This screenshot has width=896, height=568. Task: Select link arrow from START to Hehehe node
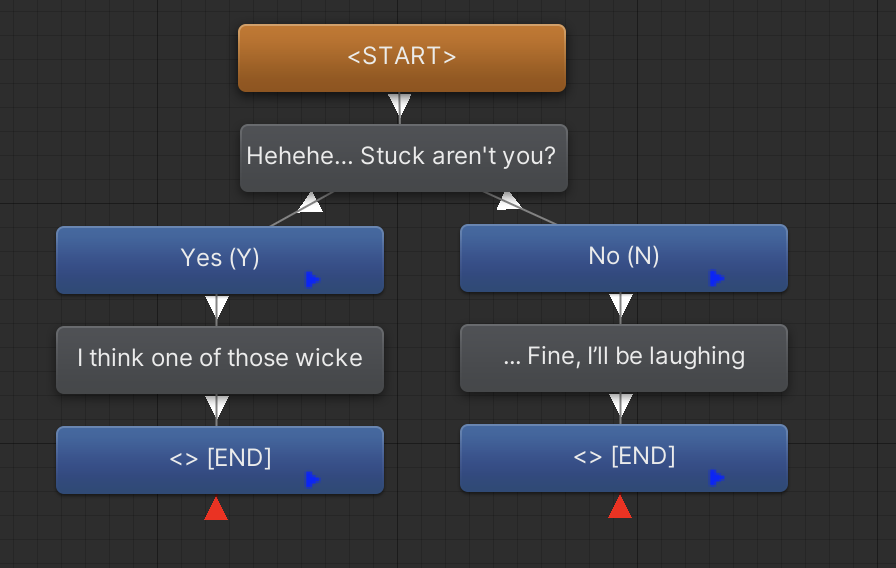tap(399, 105)
